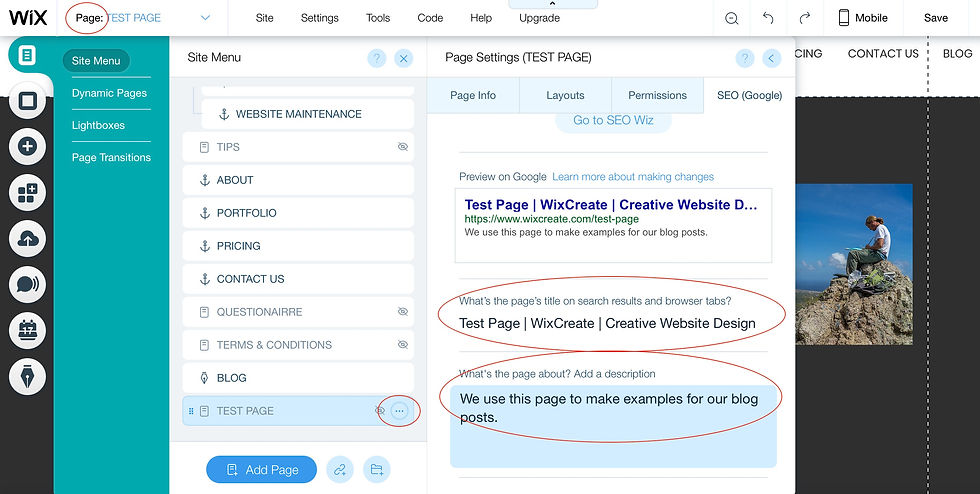The height and width of the screenshot is (494, 980).
Task: Open Page Settings help question mark
Action: (x=744, y=59)
